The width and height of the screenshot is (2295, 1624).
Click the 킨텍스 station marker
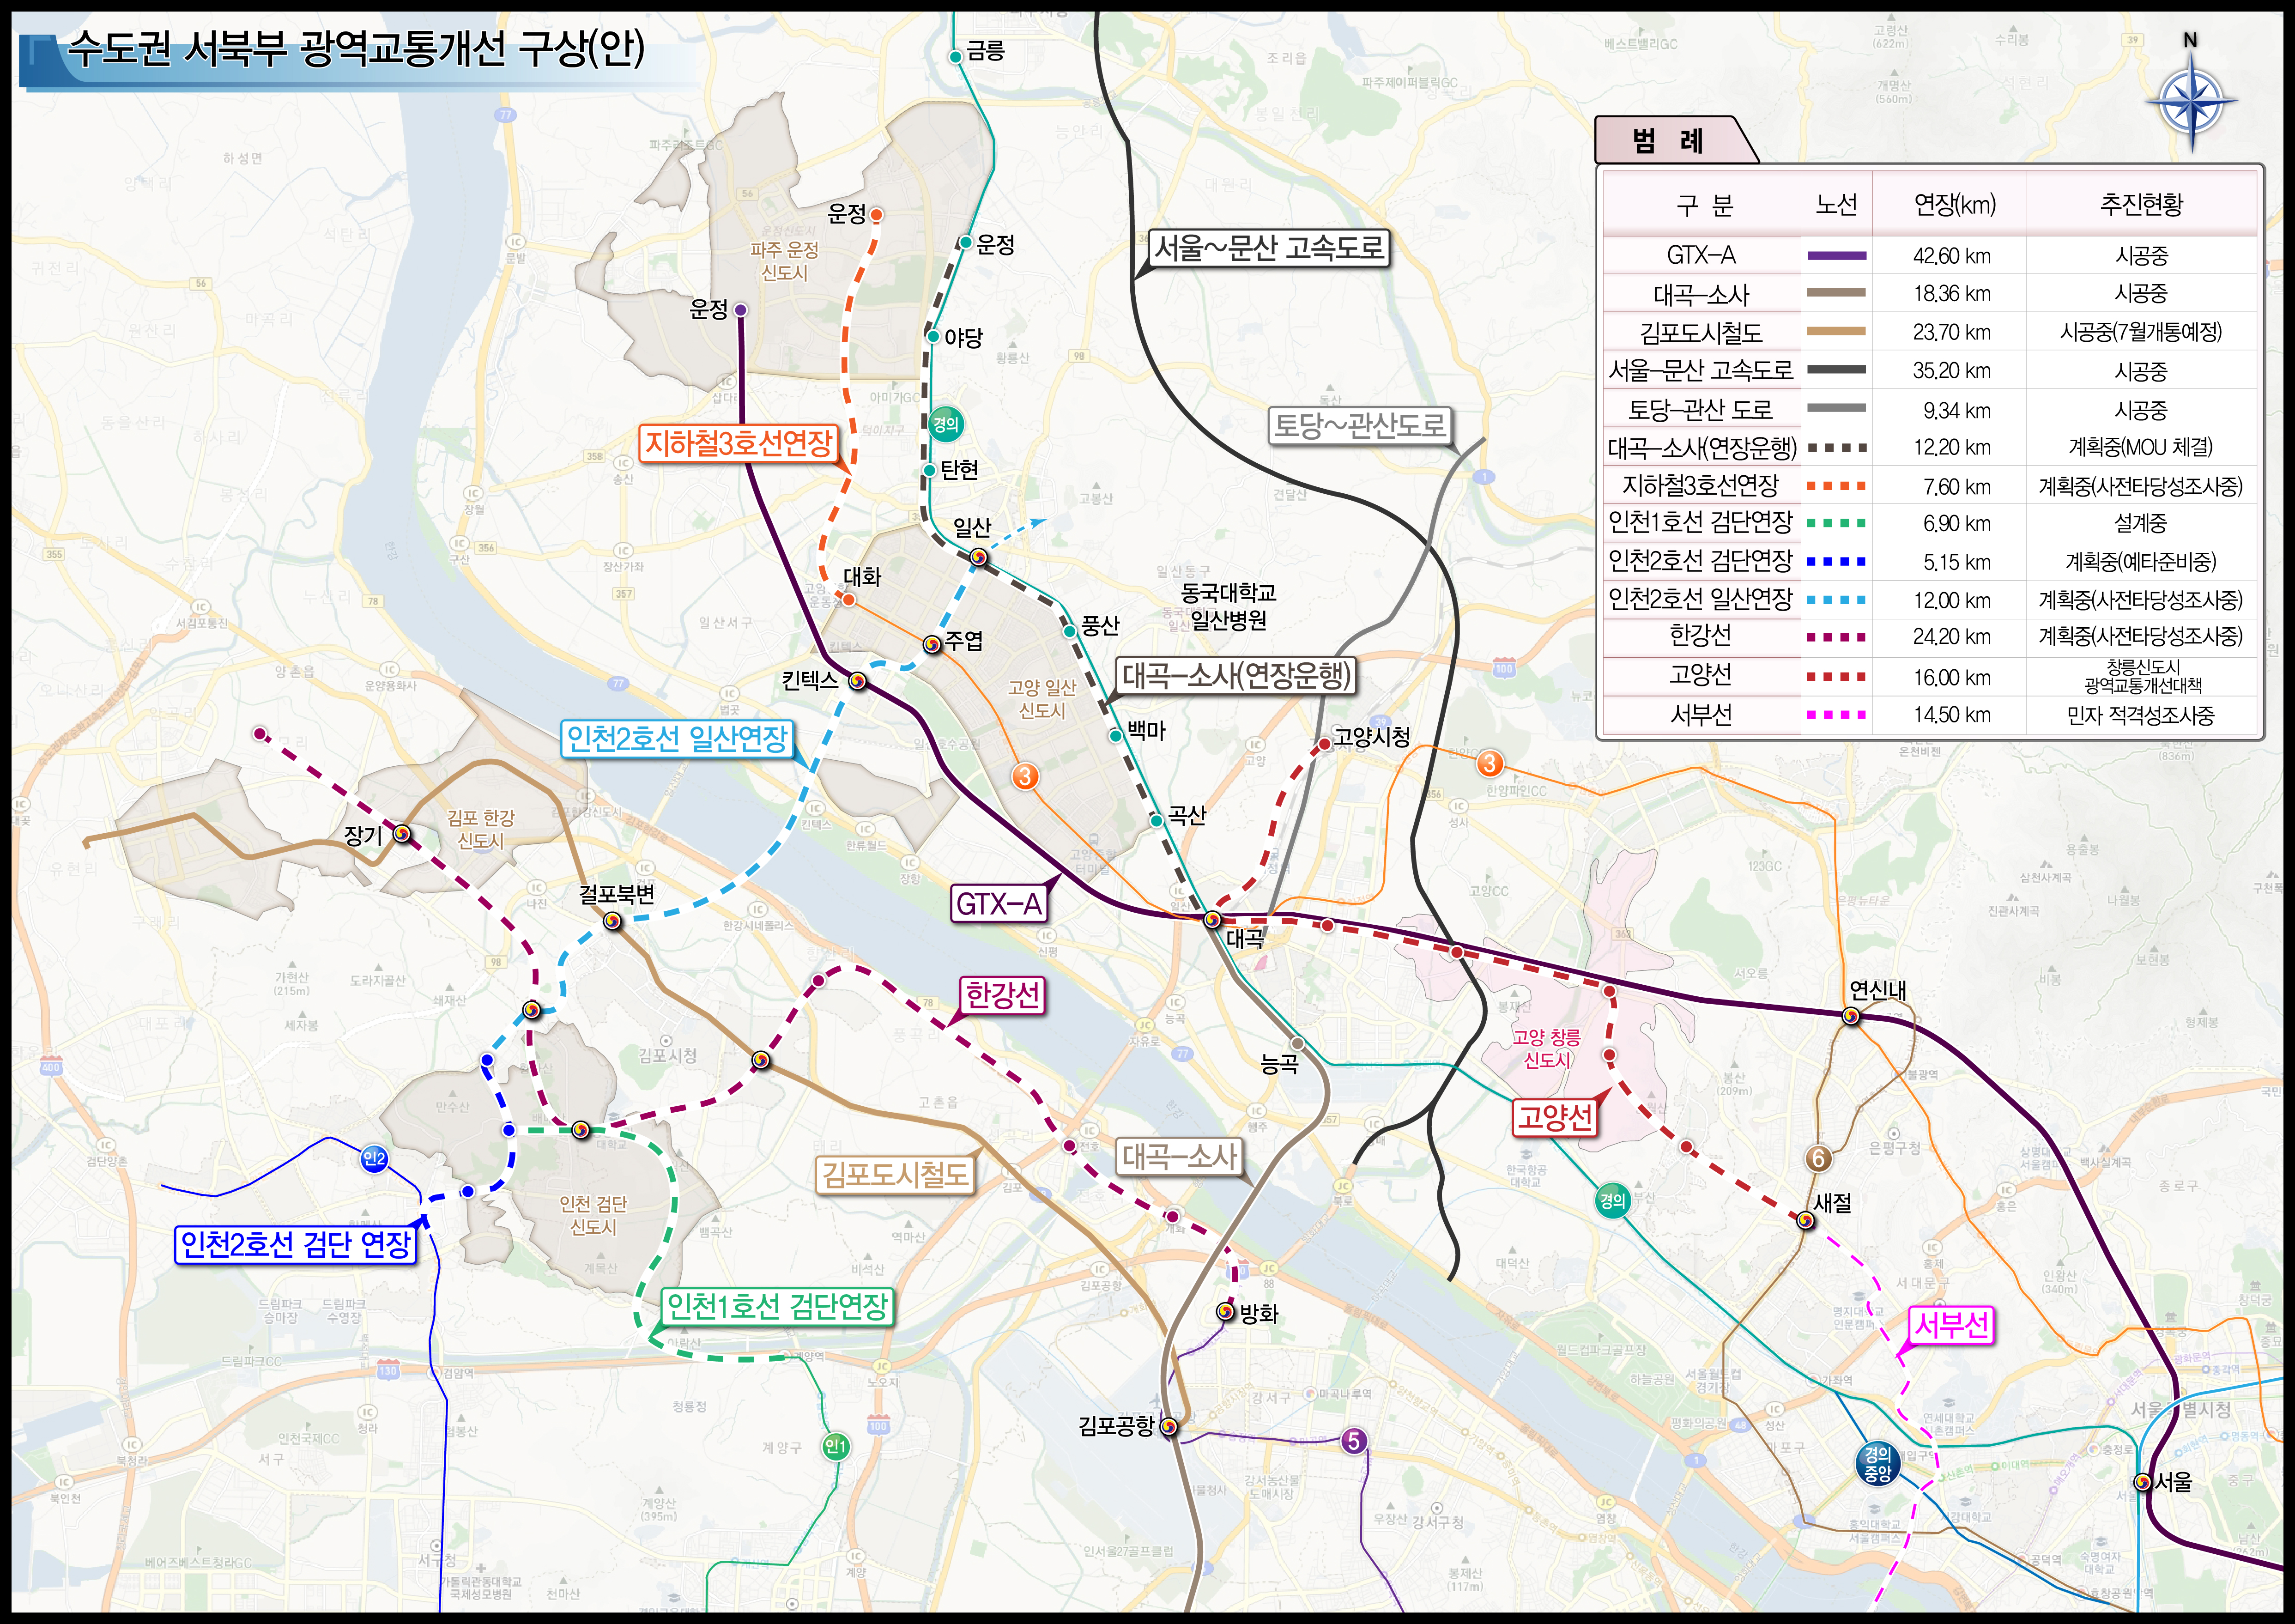[x=857, y=681]
